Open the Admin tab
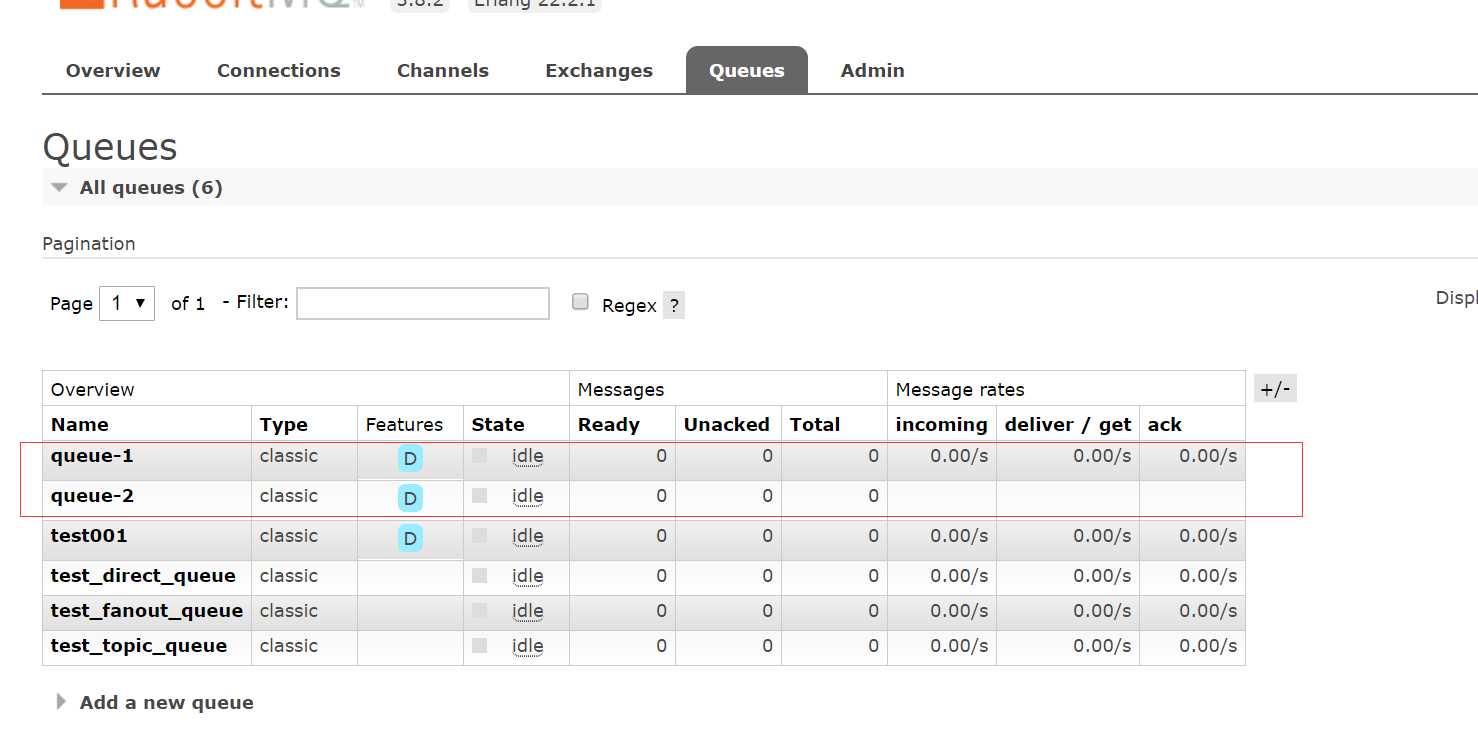This screenshot has height=739, width=1478. 873,70
